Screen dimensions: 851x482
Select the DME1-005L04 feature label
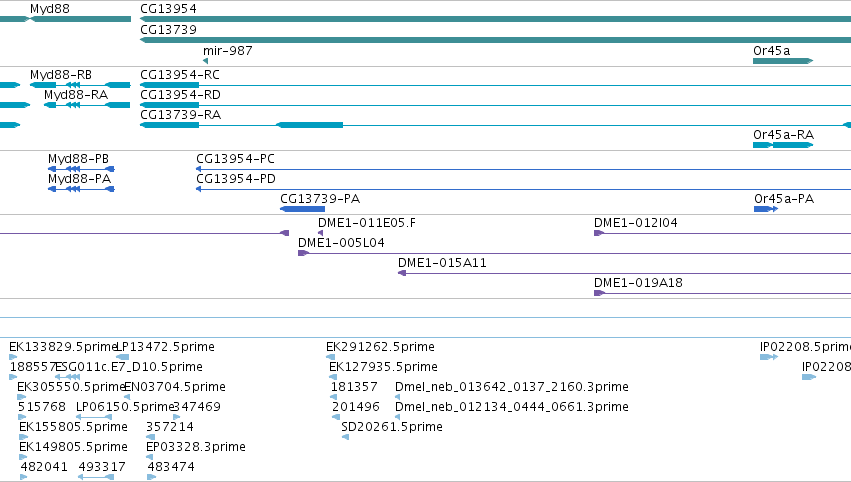click(341, 243)
